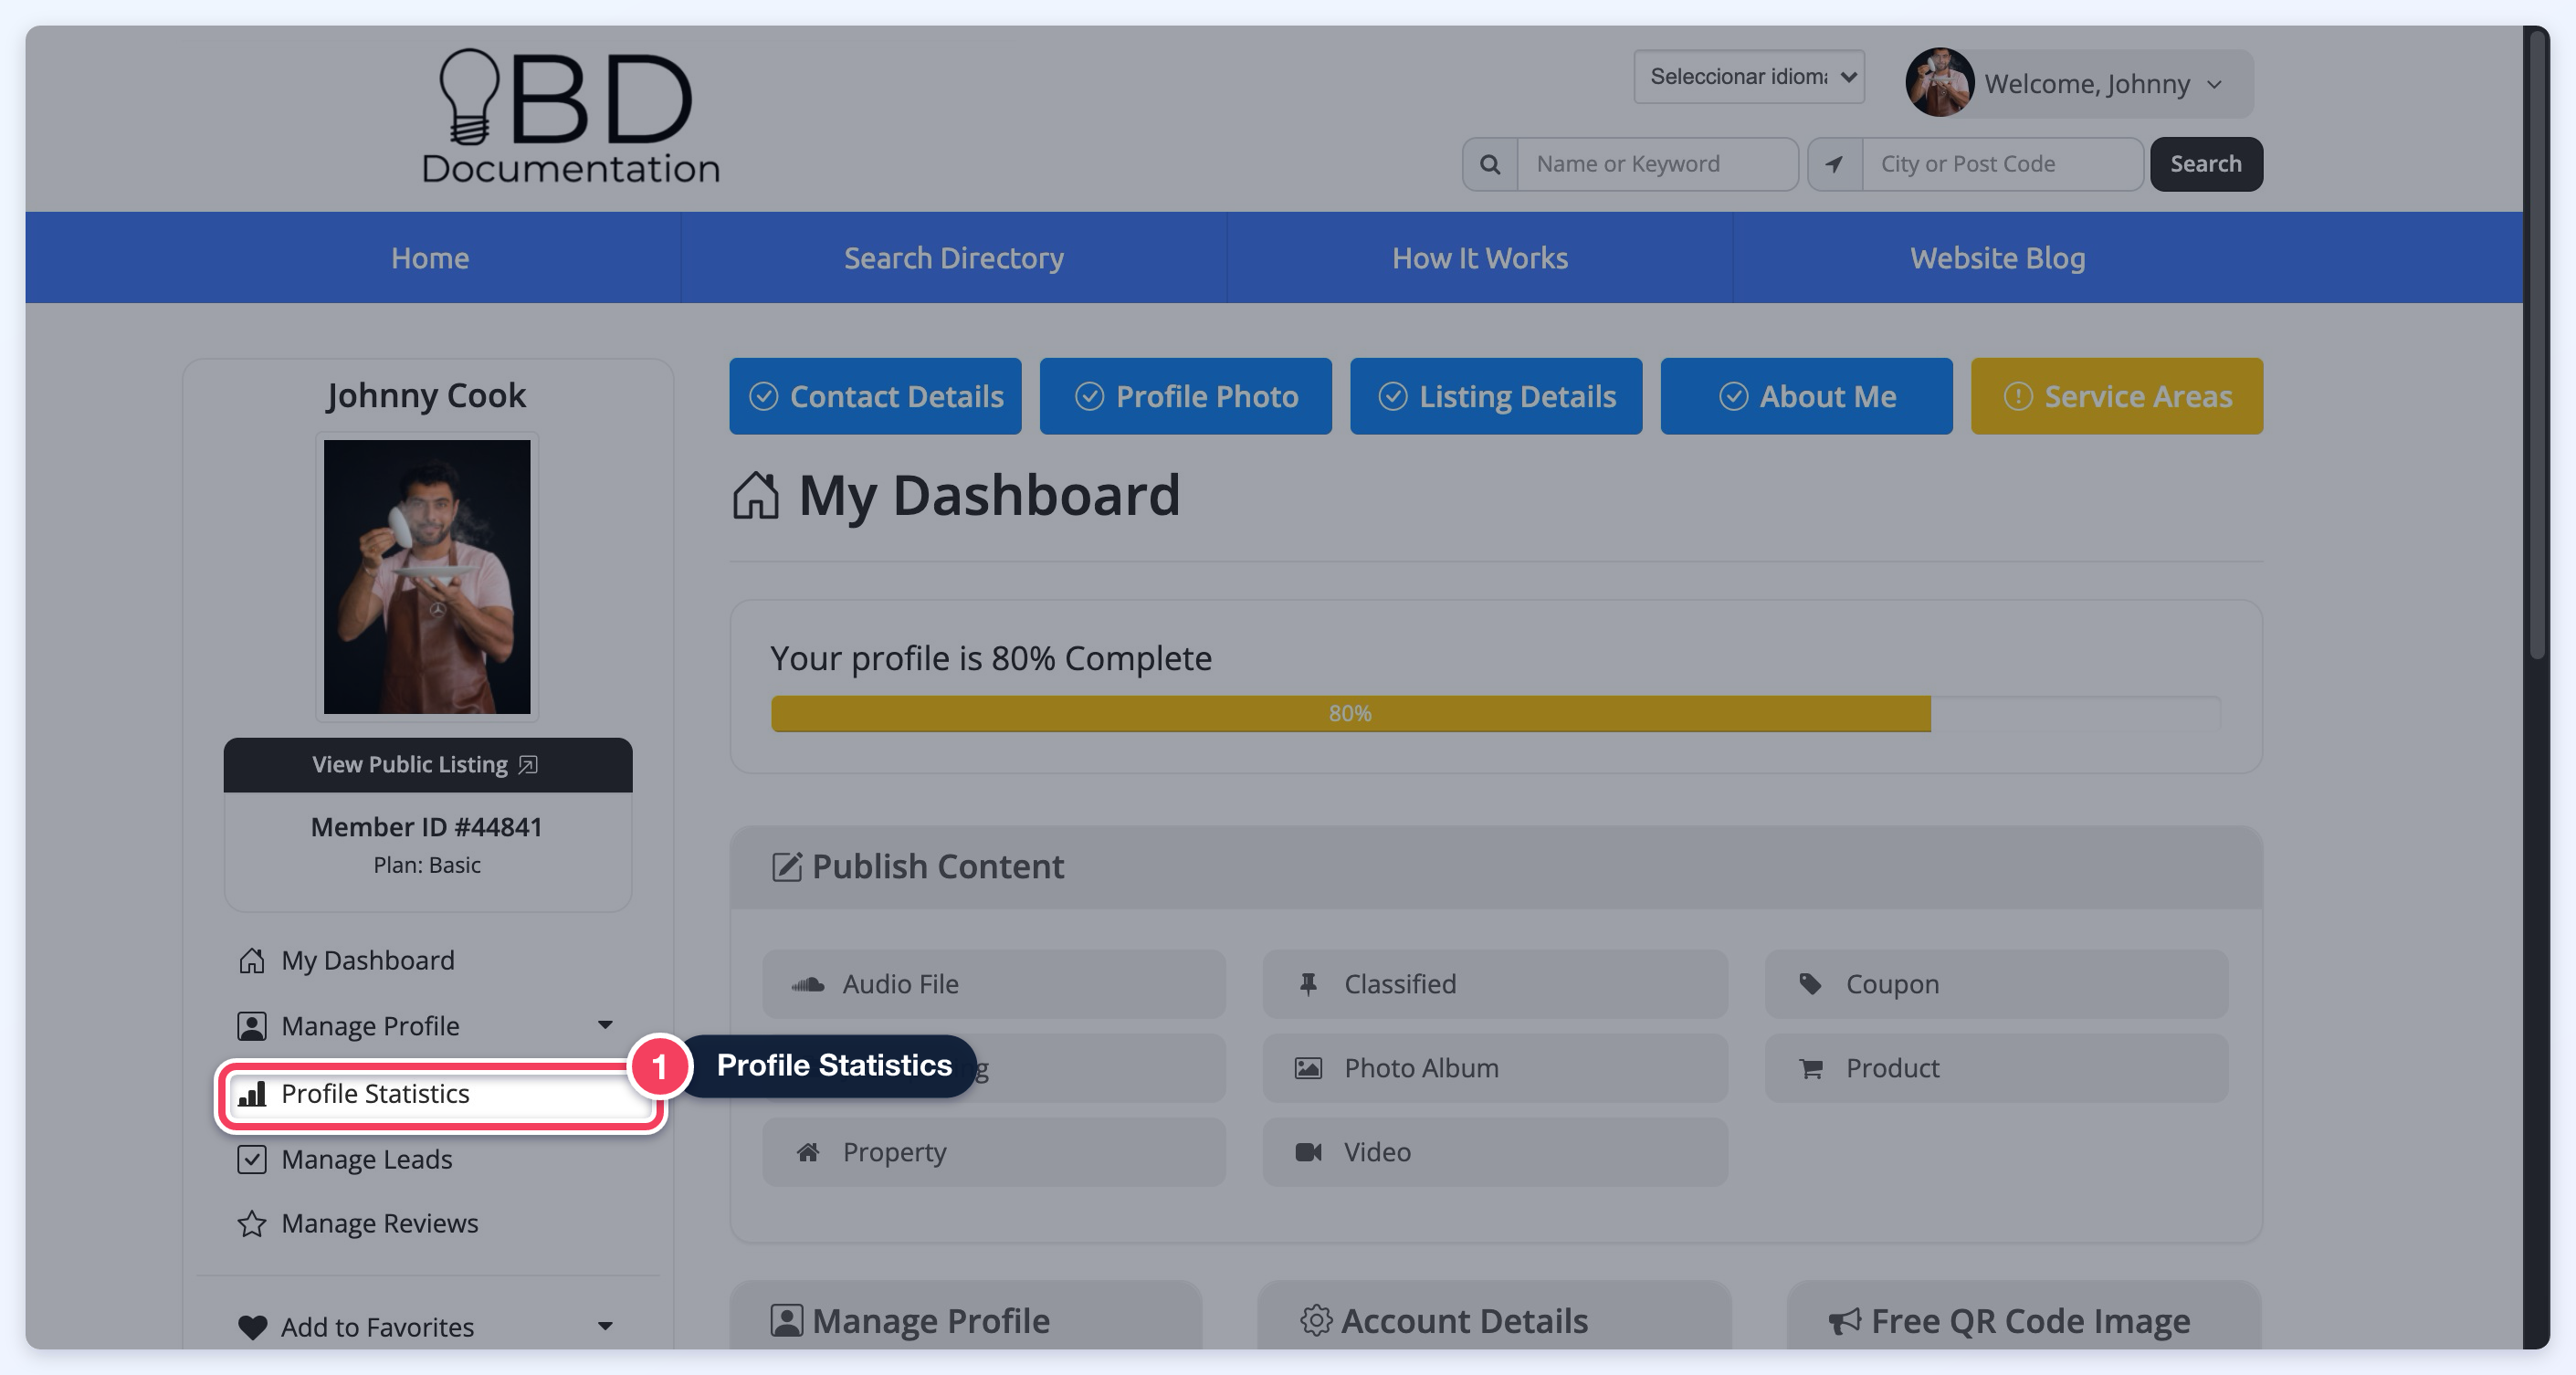
Task: Click the house icon next to My Dashboard heading
Action: click(755, 495)
